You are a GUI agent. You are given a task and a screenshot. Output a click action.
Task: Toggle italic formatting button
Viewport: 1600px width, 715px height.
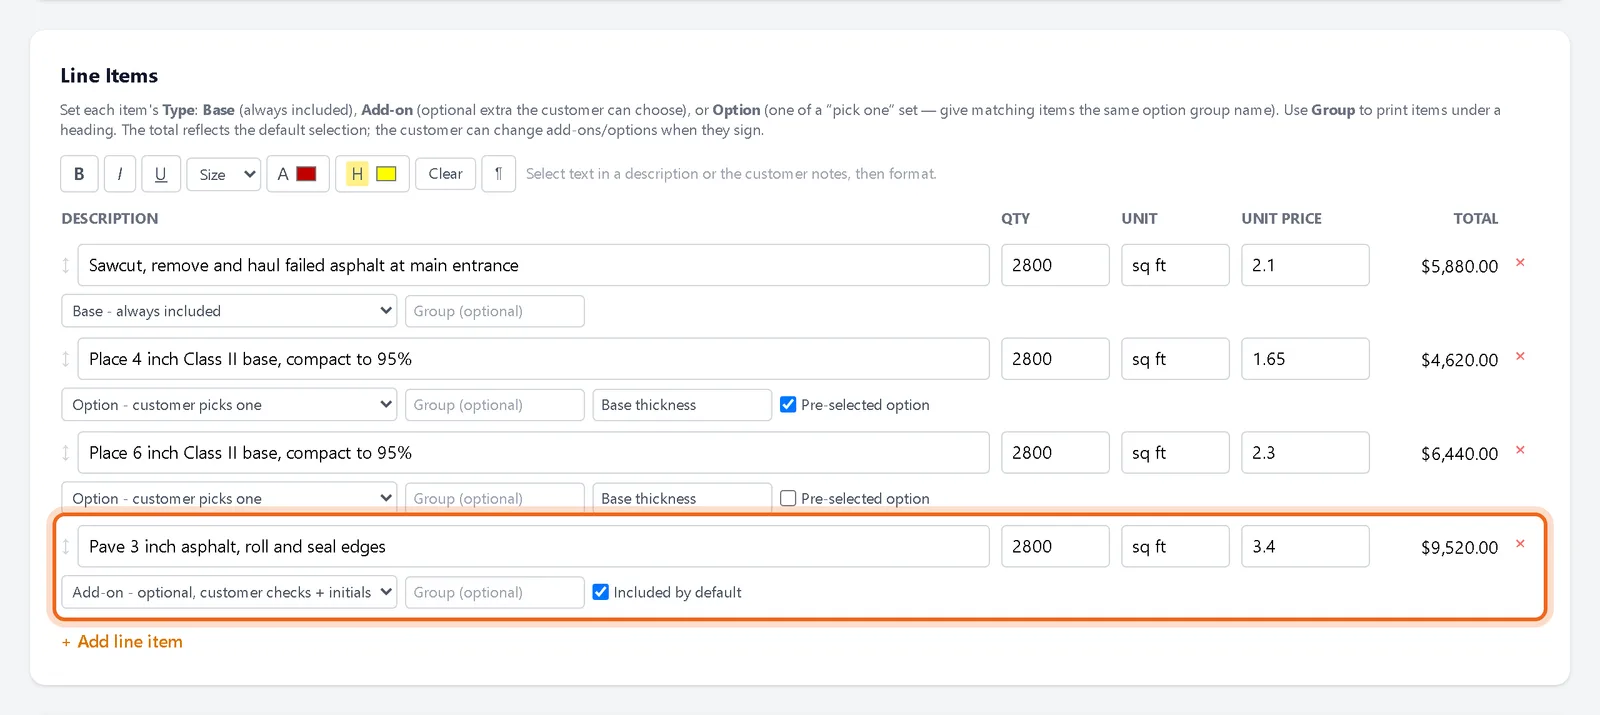coord(120,174)
